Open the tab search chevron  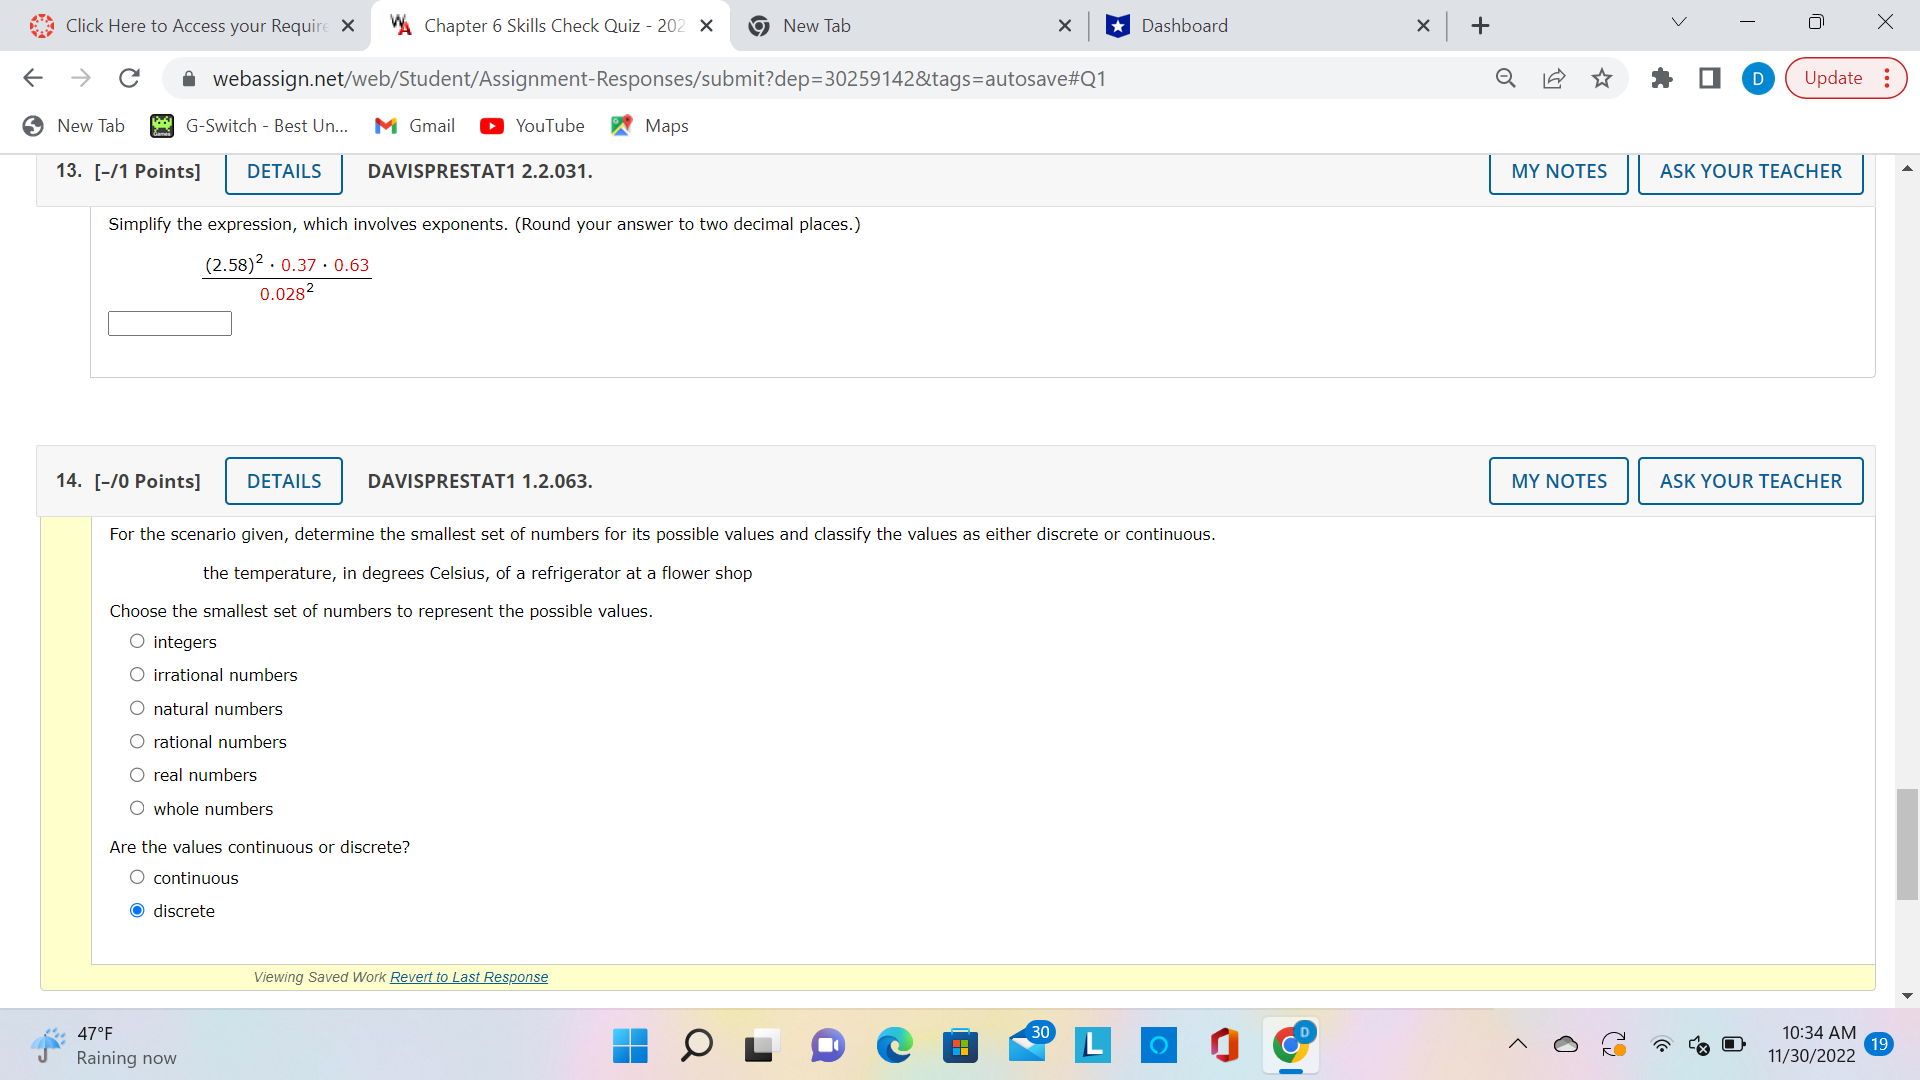point(1678,22)
